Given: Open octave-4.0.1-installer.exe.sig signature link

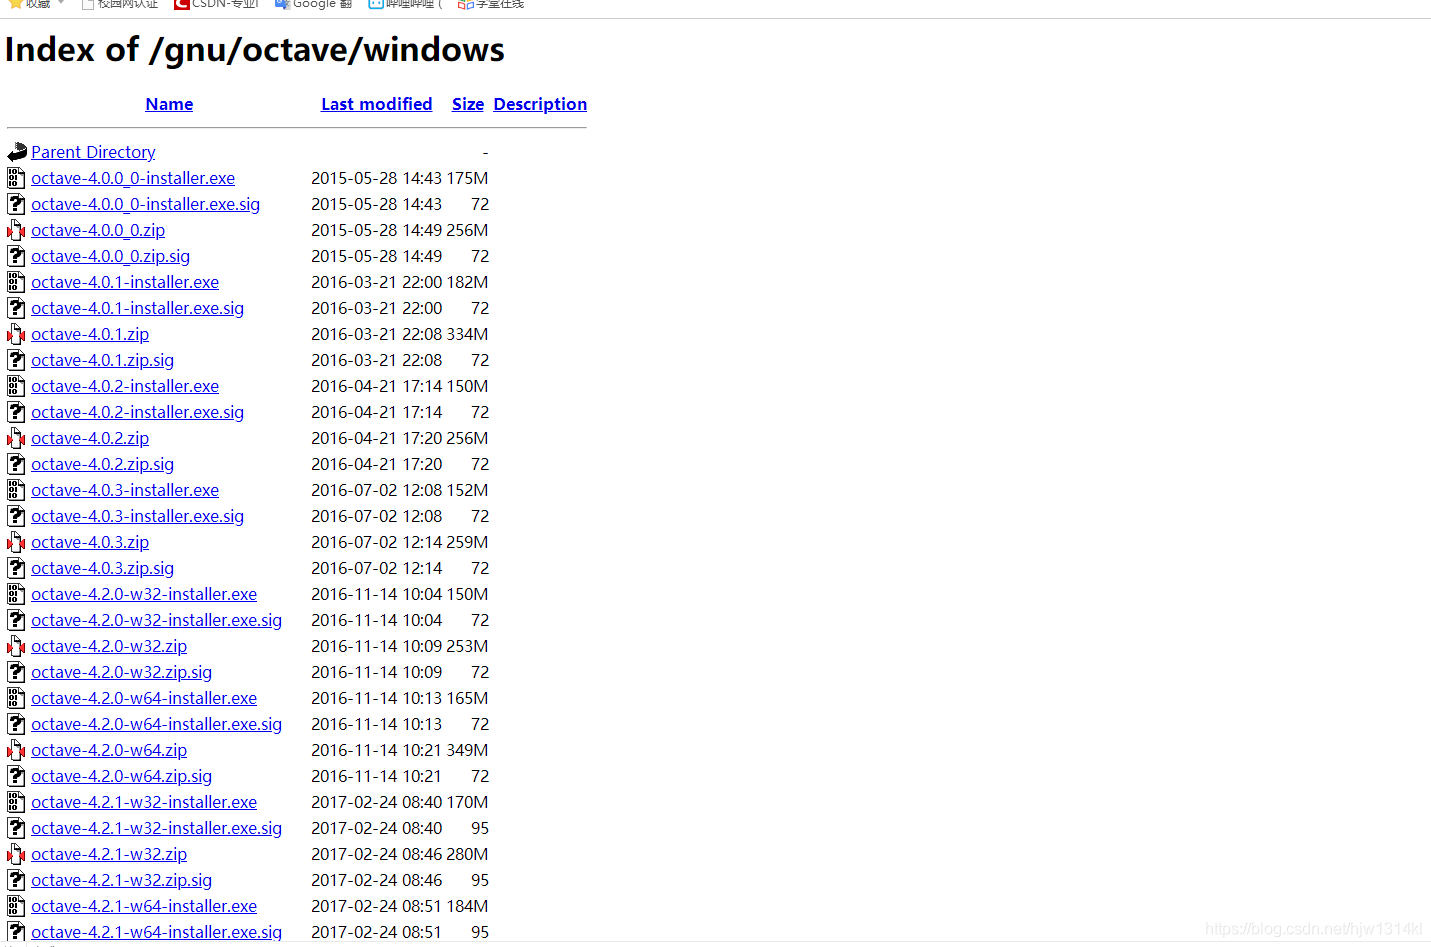Looking at the screenshot, I should tap(137, 308).
